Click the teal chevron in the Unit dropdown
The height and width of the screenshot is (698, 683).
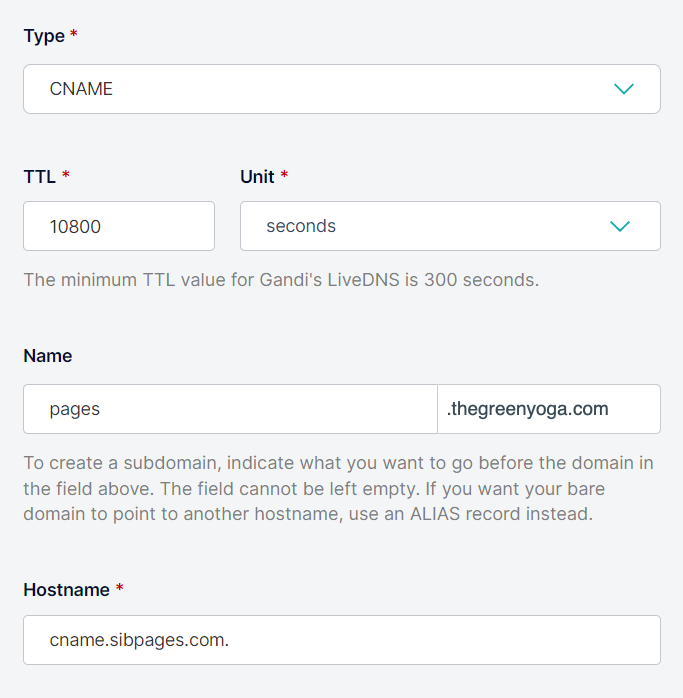[x=620, y=226]
